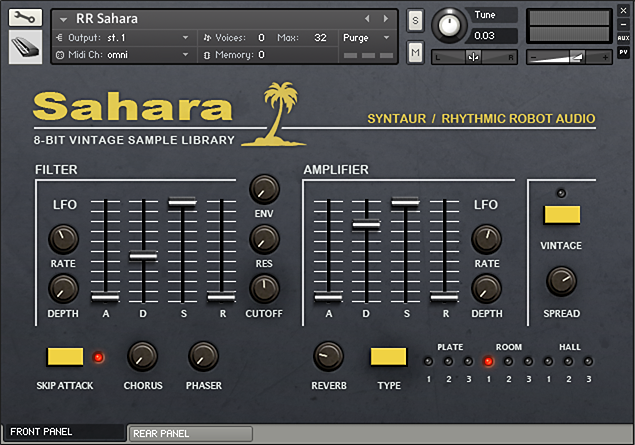Screen dimensions: 635x445
Task: Select Plate 1 reverb LED
Action: [x=428, y=361]
